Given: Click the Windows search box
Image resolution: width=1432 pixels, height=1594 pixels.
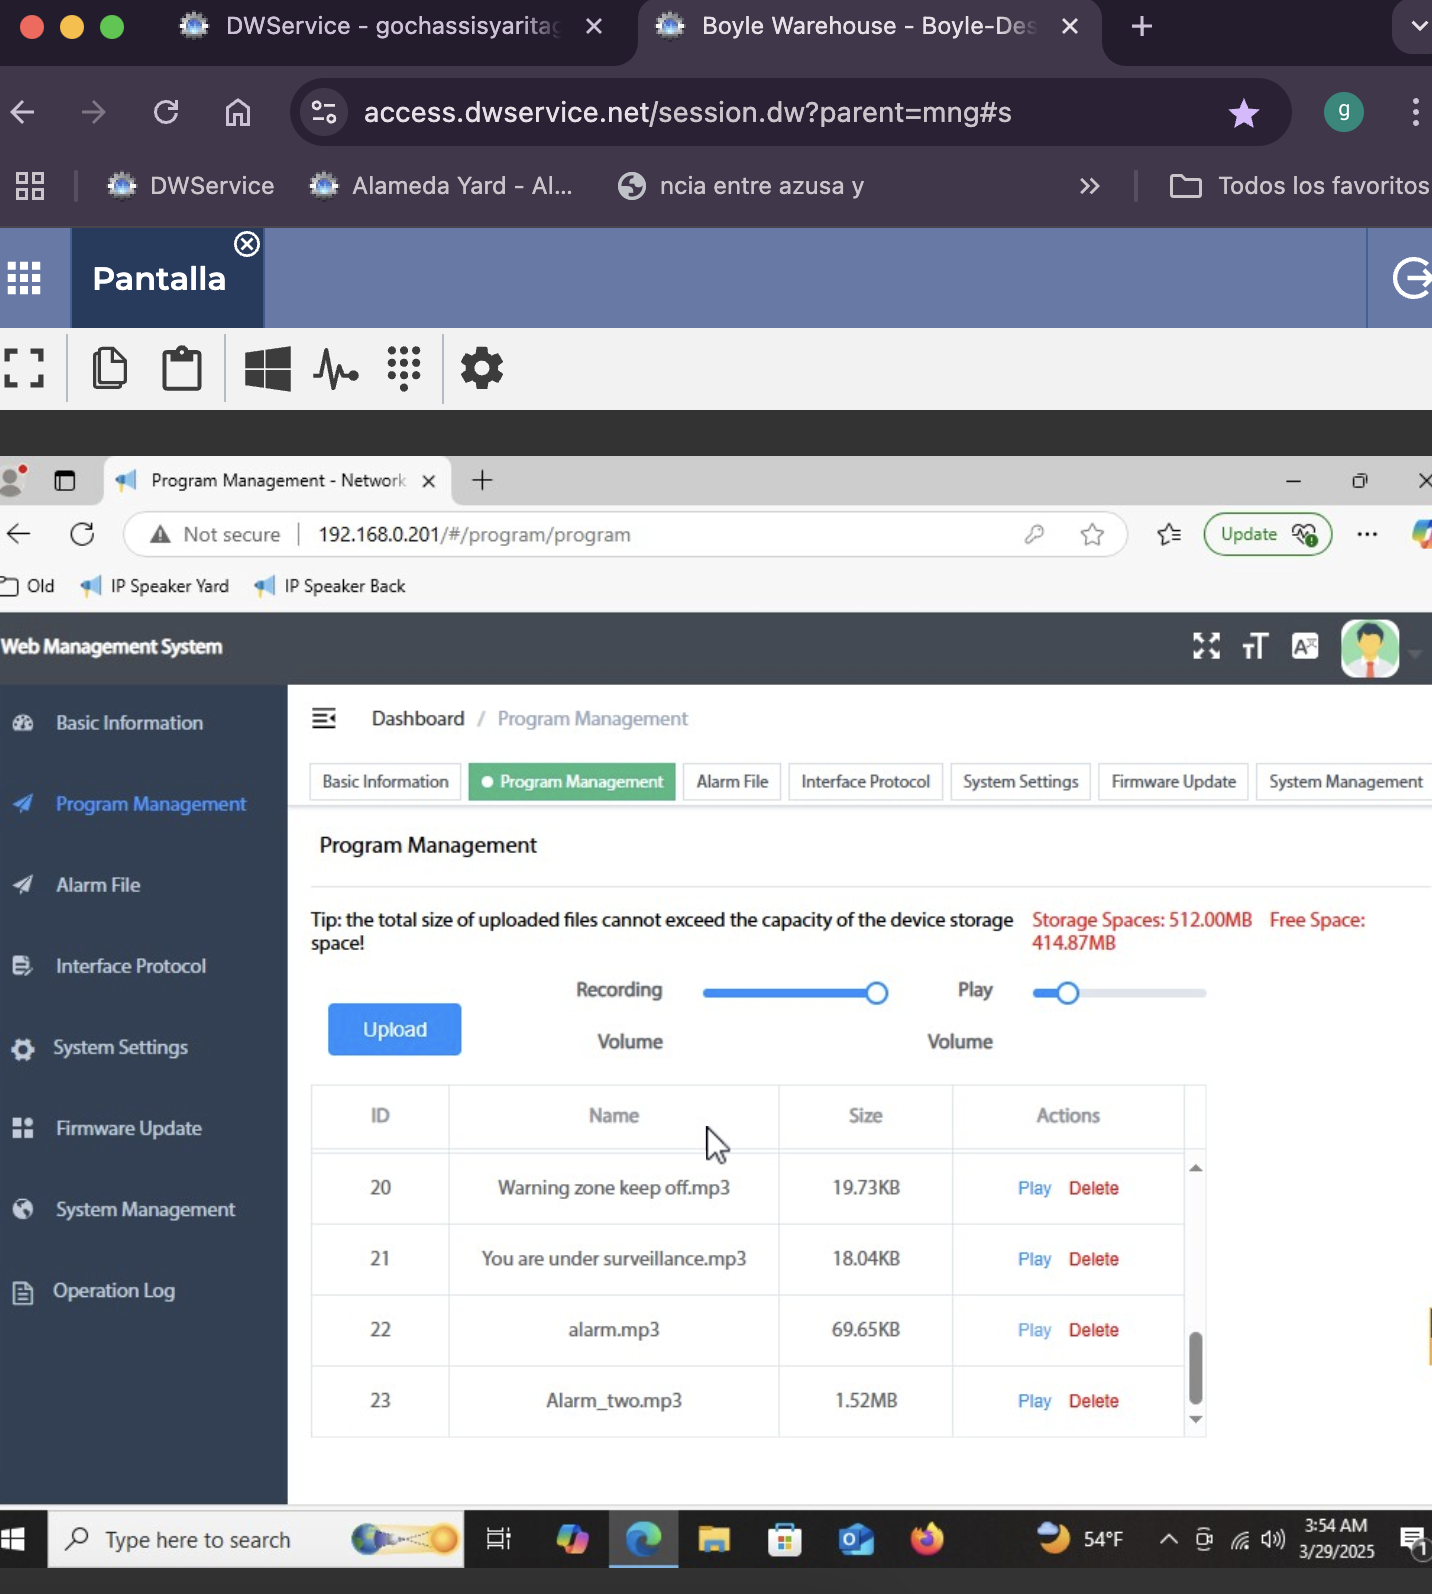Looking at the screenshot, I should (x=254, y=1539).
